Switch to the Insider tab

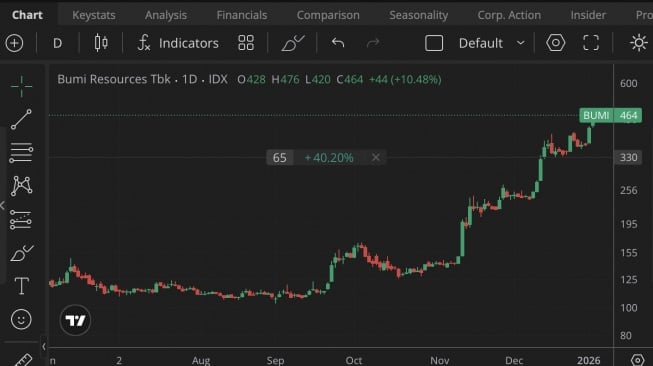588,15
